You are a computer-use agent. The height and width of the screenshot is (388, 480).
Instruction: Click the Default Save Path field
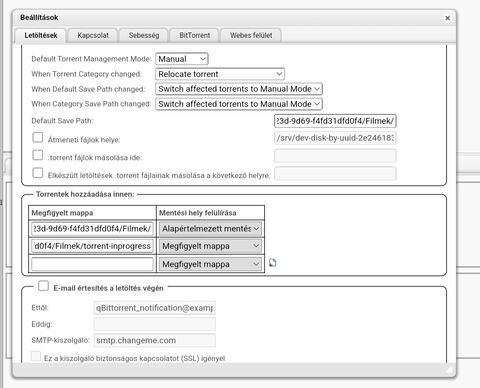pos(335,121)
